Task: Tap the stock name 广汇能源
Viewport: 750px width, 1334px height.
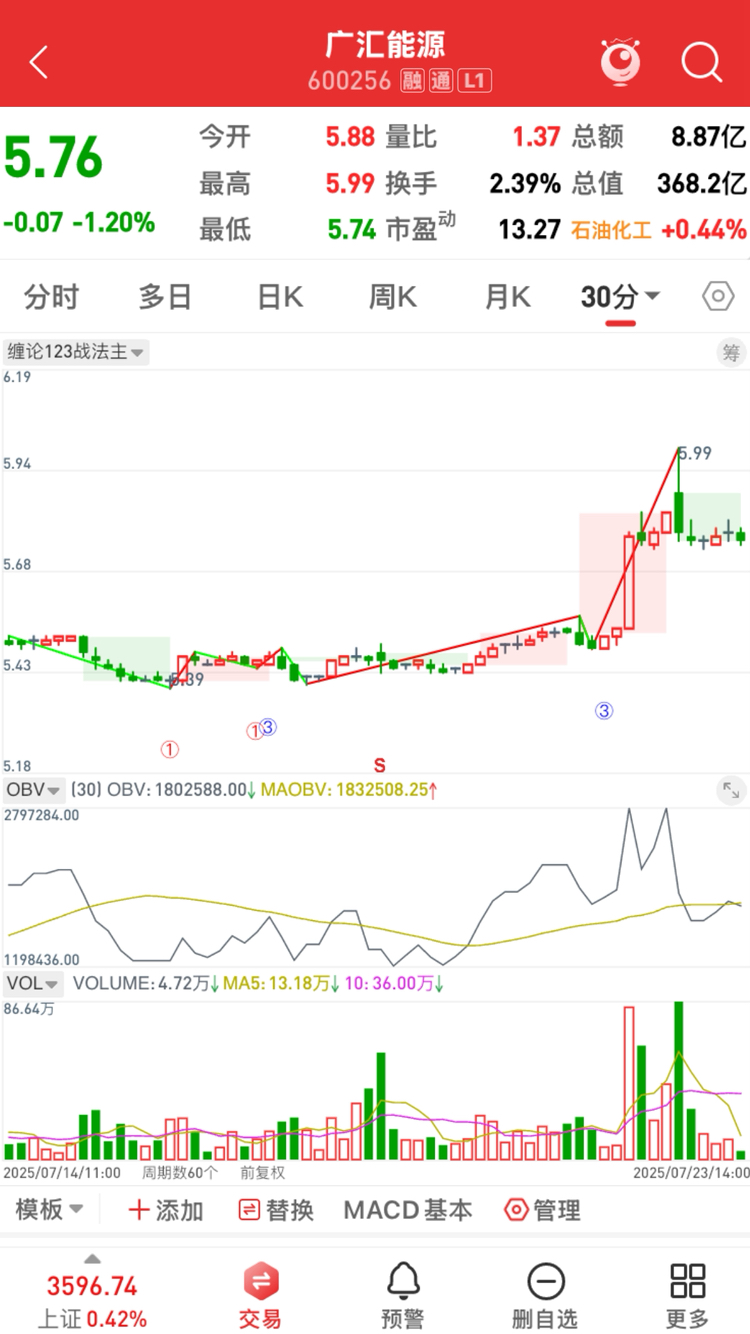Action: (385, 44)
